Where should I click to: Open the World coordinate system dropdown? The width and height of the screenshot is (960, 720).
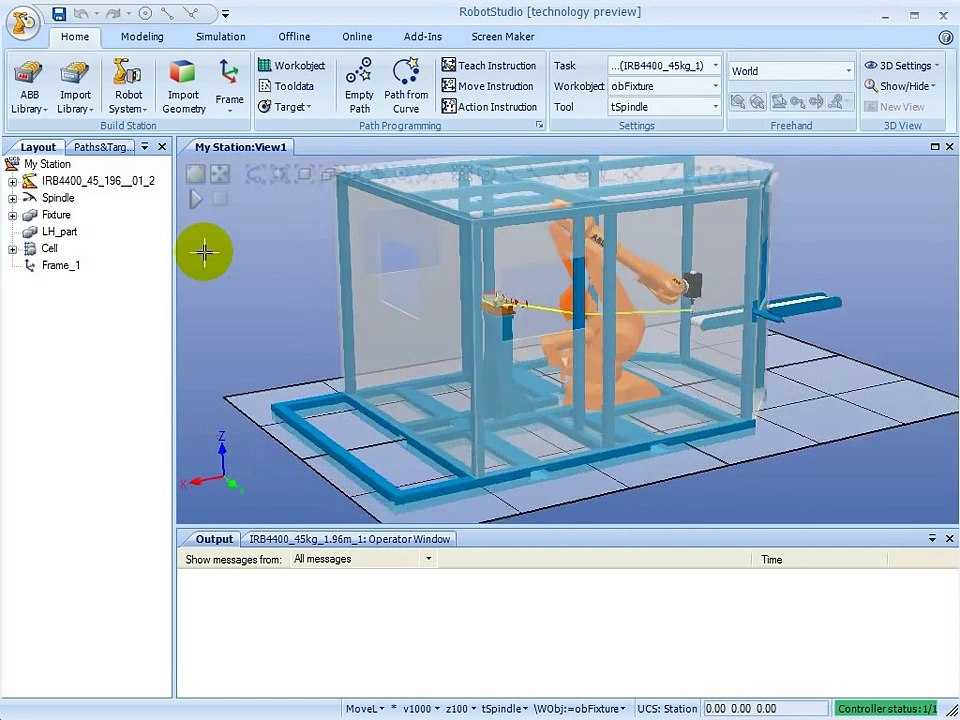(x=791, y=71)
